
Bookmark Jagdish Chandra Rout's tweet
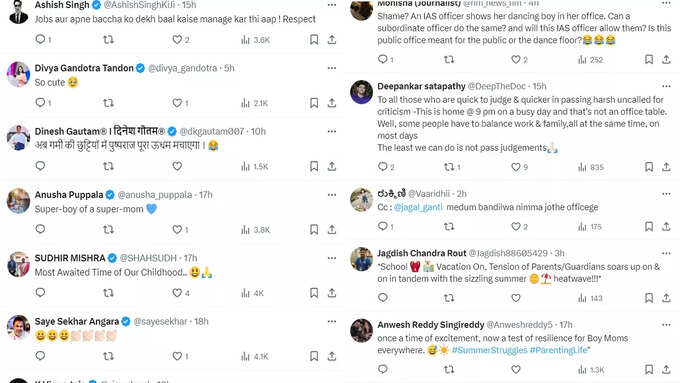pos(649,298)
